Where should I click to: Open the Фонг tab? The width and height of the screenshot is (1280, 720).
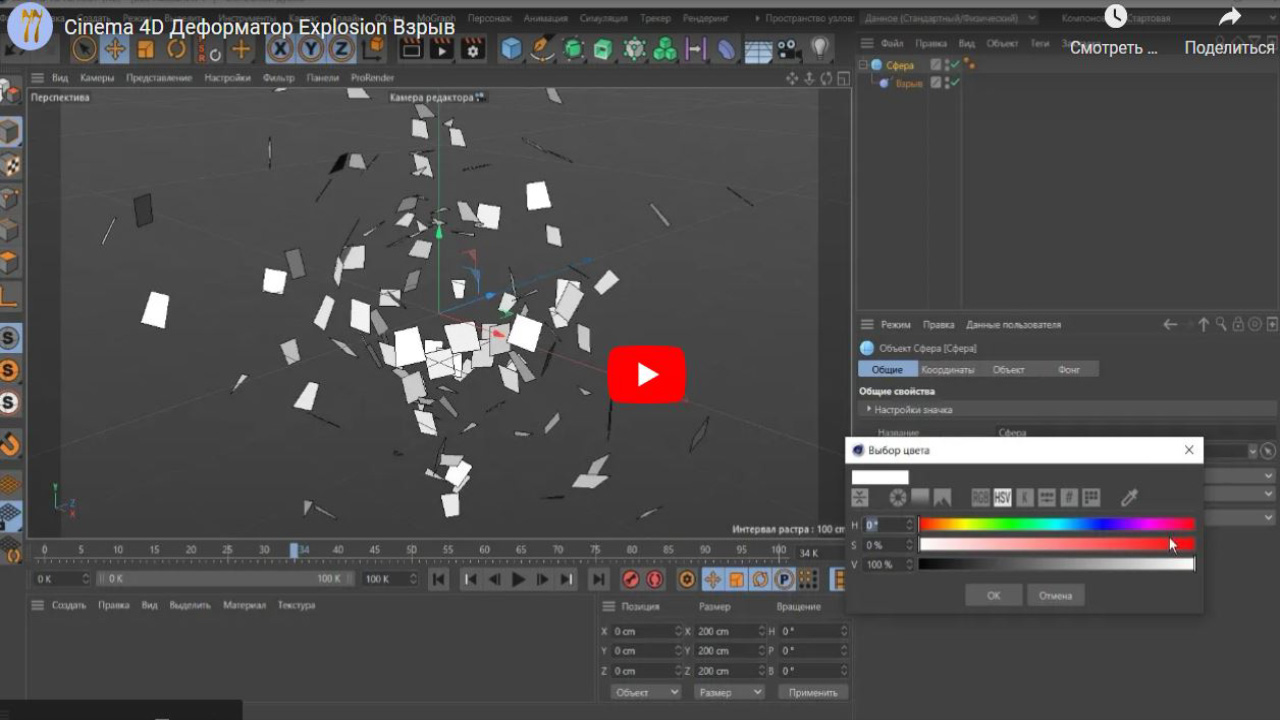[1069, 369]
